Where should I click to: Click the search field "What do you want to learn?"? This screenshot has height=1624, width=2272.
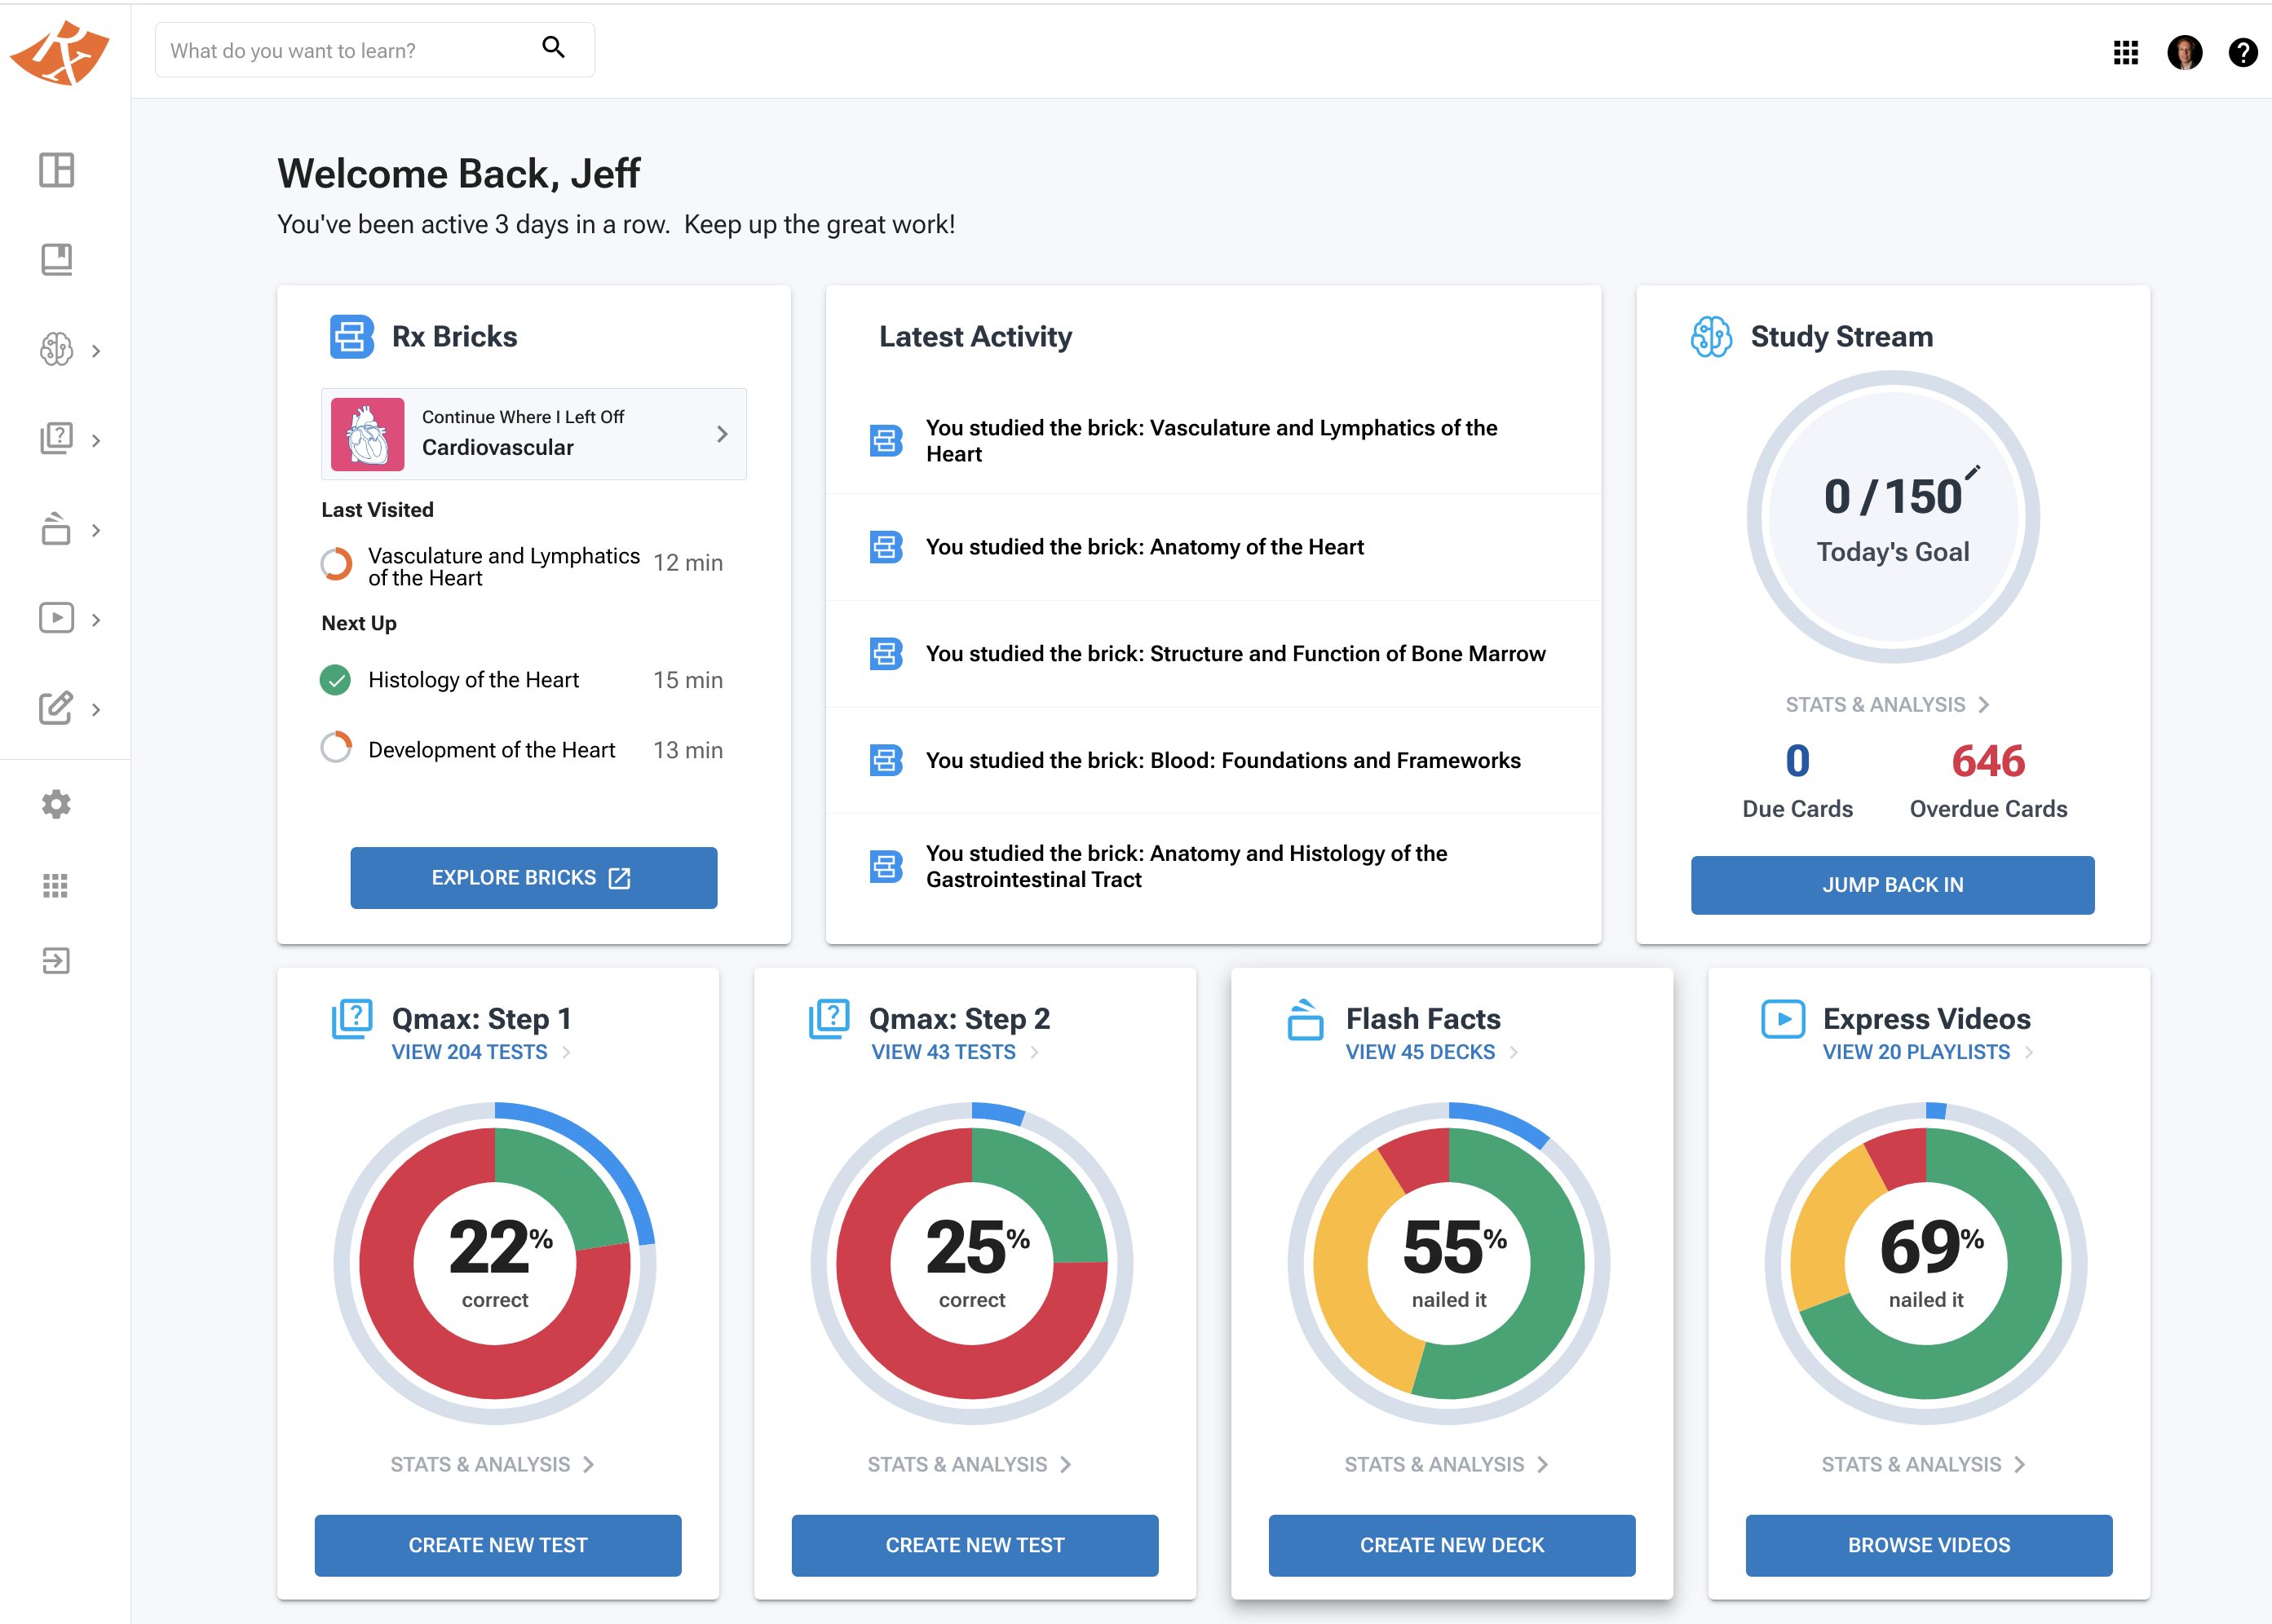(375, 50)
